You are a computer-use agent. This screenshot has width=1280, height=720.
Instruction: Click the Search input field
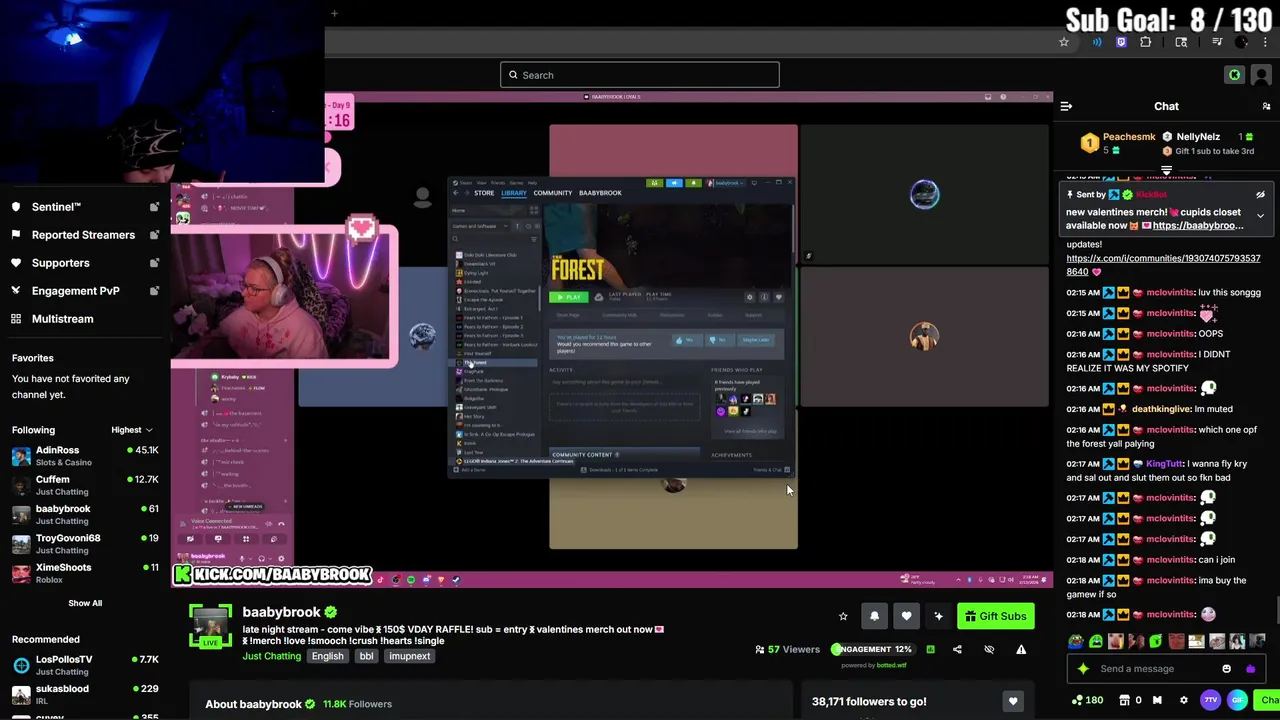[640, 75]
